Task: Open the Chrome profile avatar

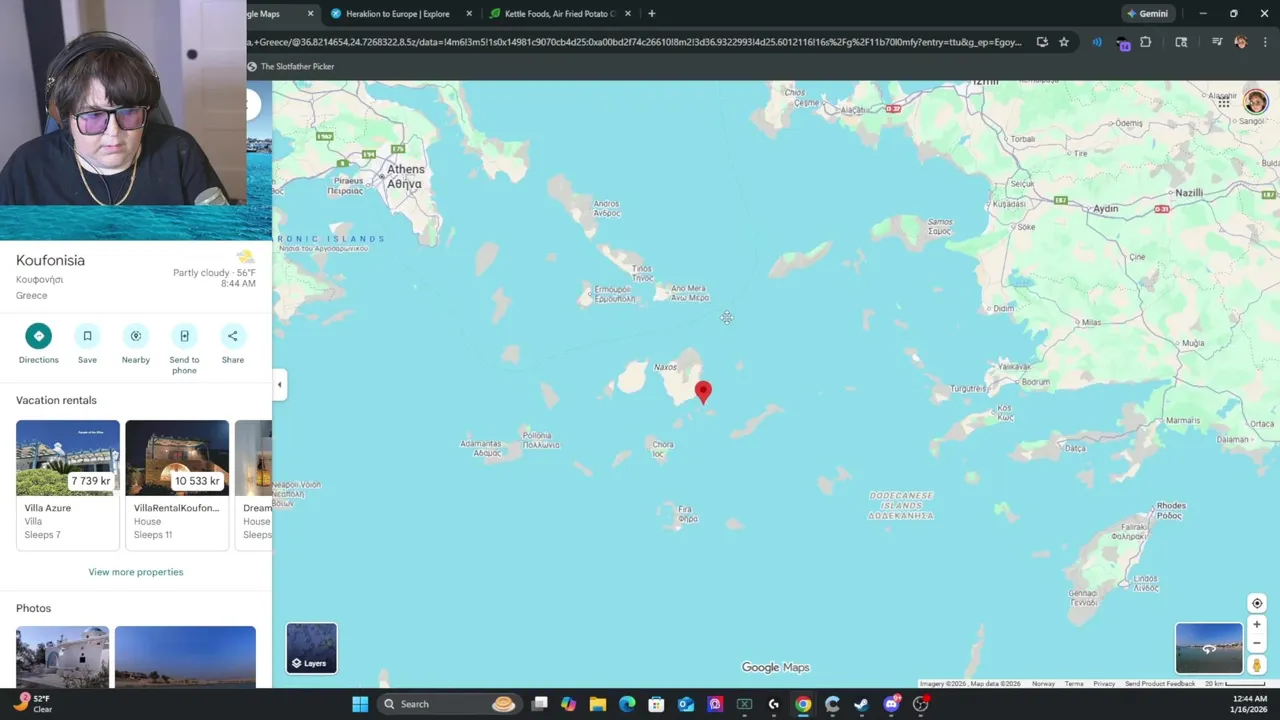Action: pyautogui.click(x=1241, y=42)
